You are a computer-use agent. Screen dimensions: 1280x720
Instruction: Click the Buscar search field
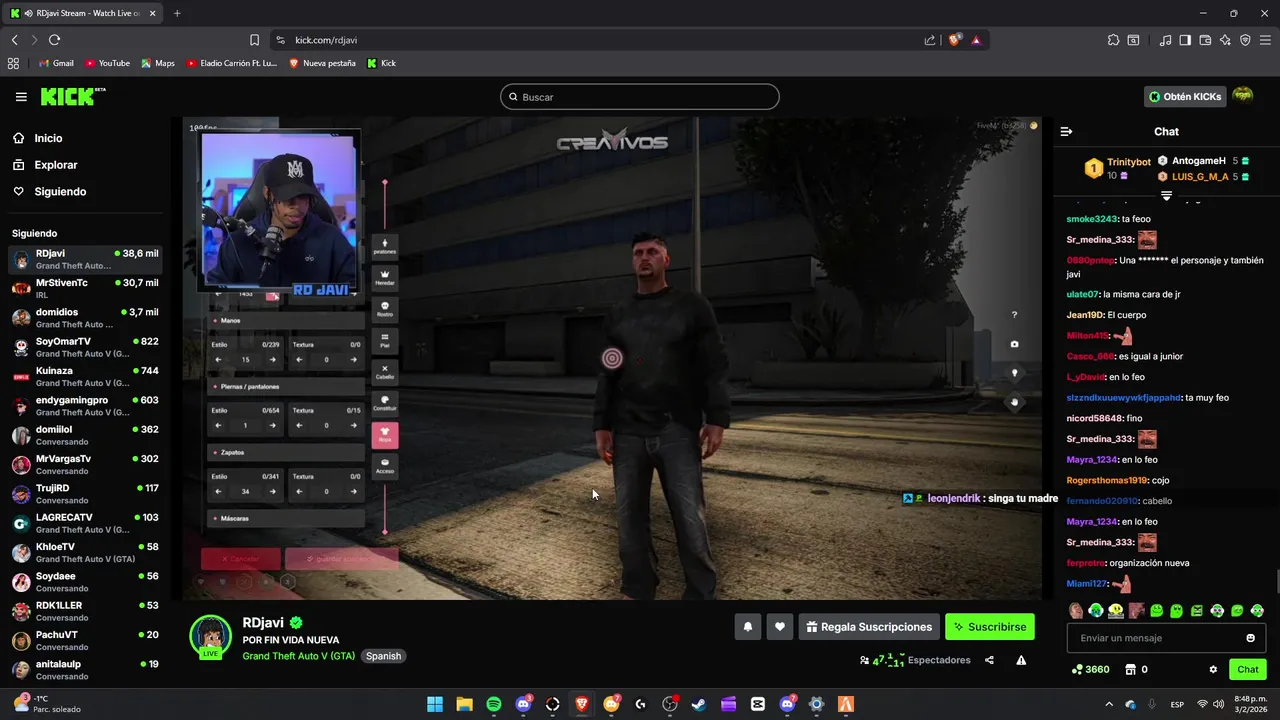pos(640,97)
